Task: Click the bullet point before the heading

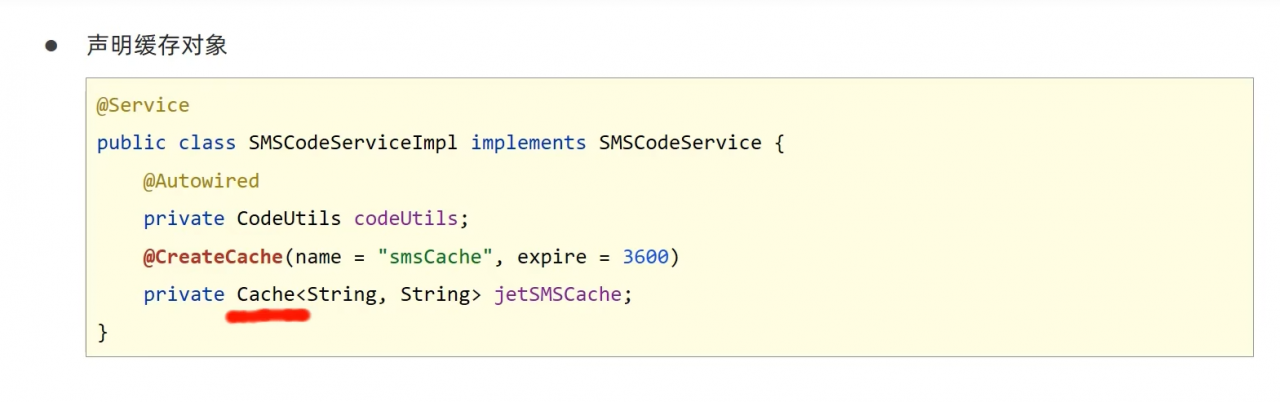Action: point(51,46)
